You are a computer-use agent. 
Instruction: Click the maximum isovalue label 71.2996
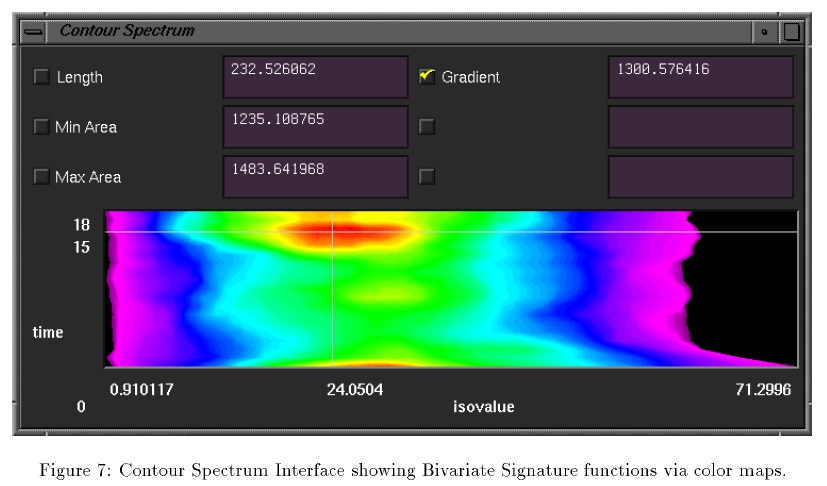pos(763,389)
